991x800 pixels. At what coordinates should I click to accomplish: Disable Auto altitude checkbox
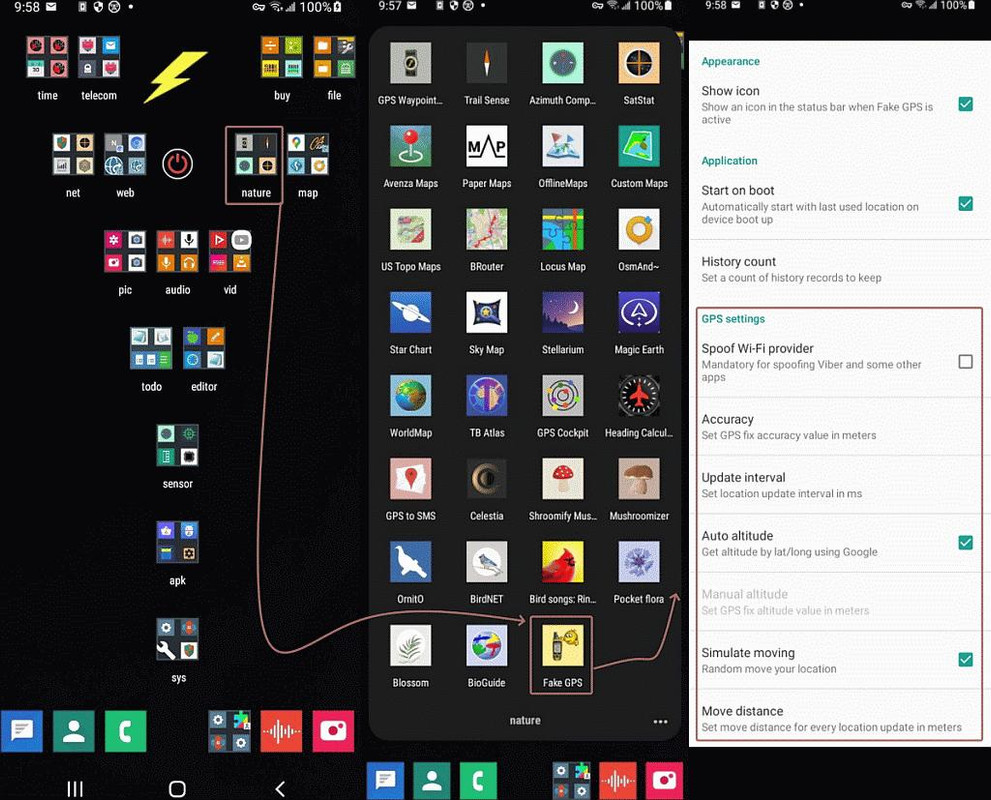[x=965, y=542]
